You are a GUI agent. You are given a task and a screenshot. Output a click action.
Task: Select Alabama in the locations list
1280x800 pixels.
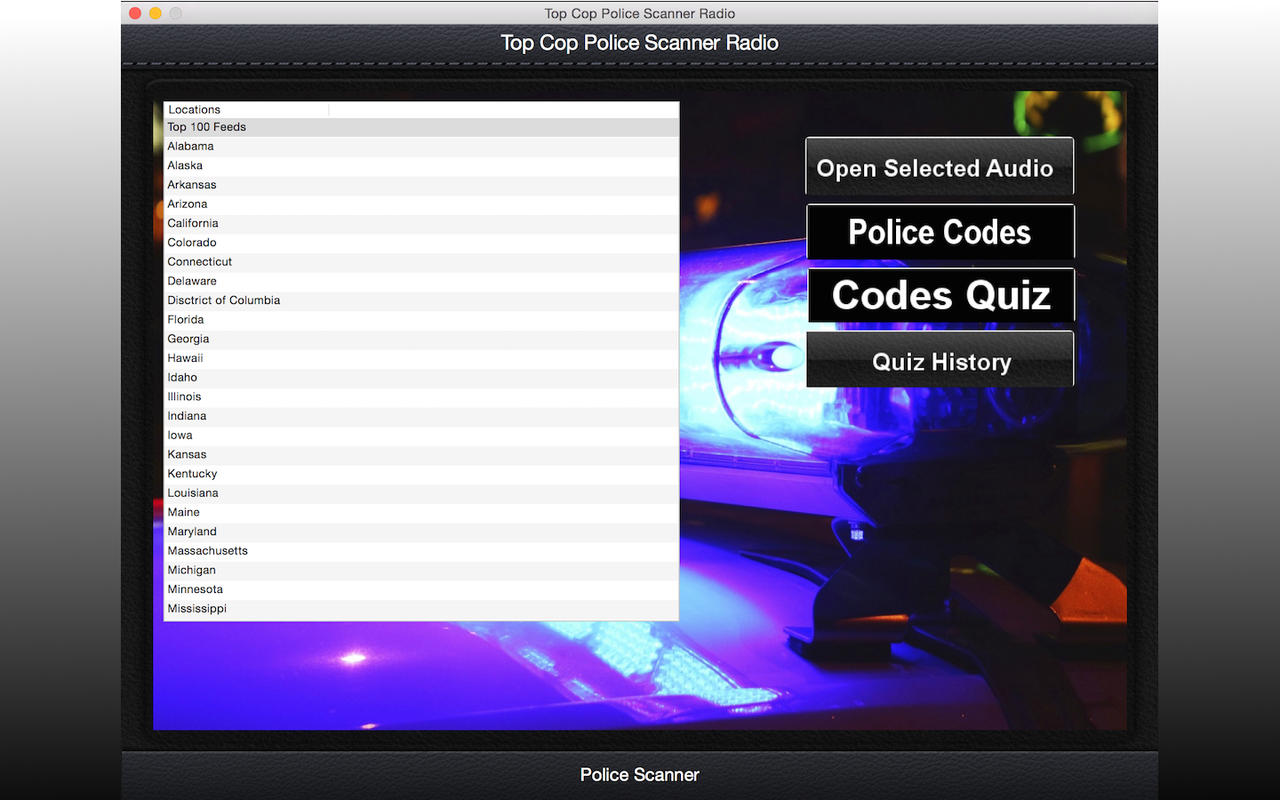[x=421, y=146]
